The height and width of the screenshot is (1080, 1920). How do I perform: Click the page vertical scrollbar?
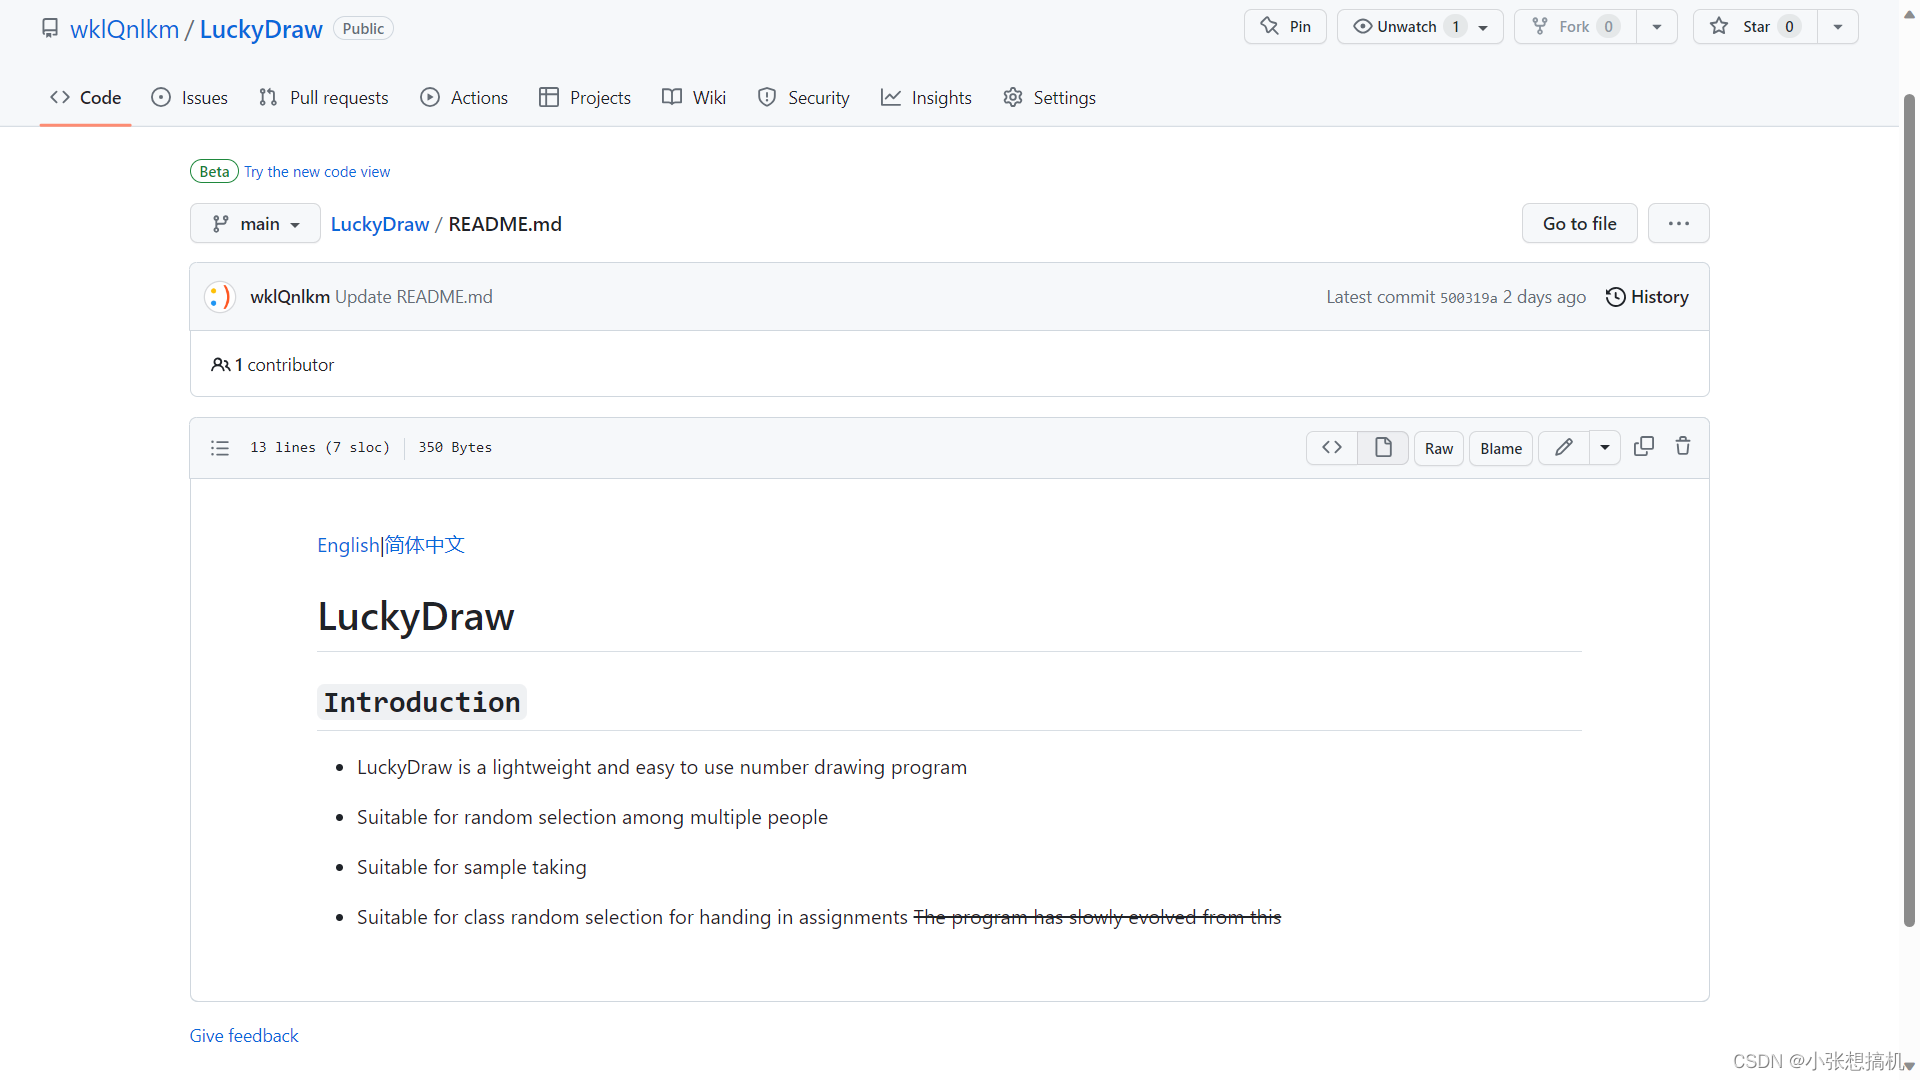coord(1909,510)
